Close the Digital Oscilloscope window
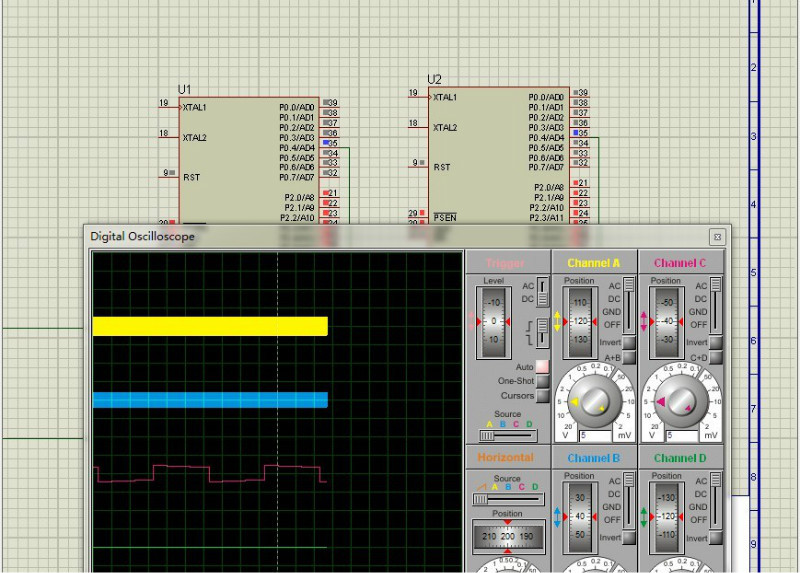 716,237
